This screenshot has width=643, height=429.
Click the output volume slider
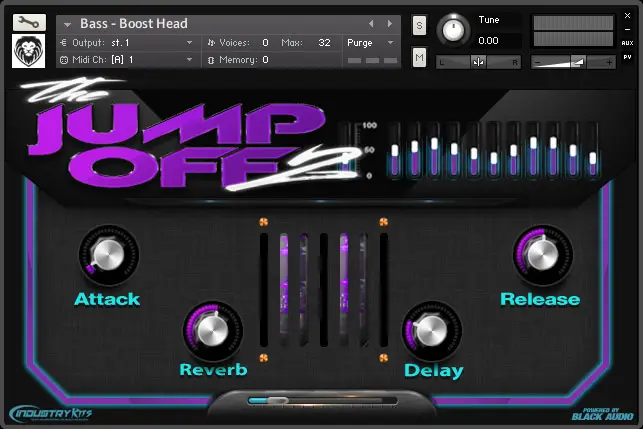[x=573, y=62]
